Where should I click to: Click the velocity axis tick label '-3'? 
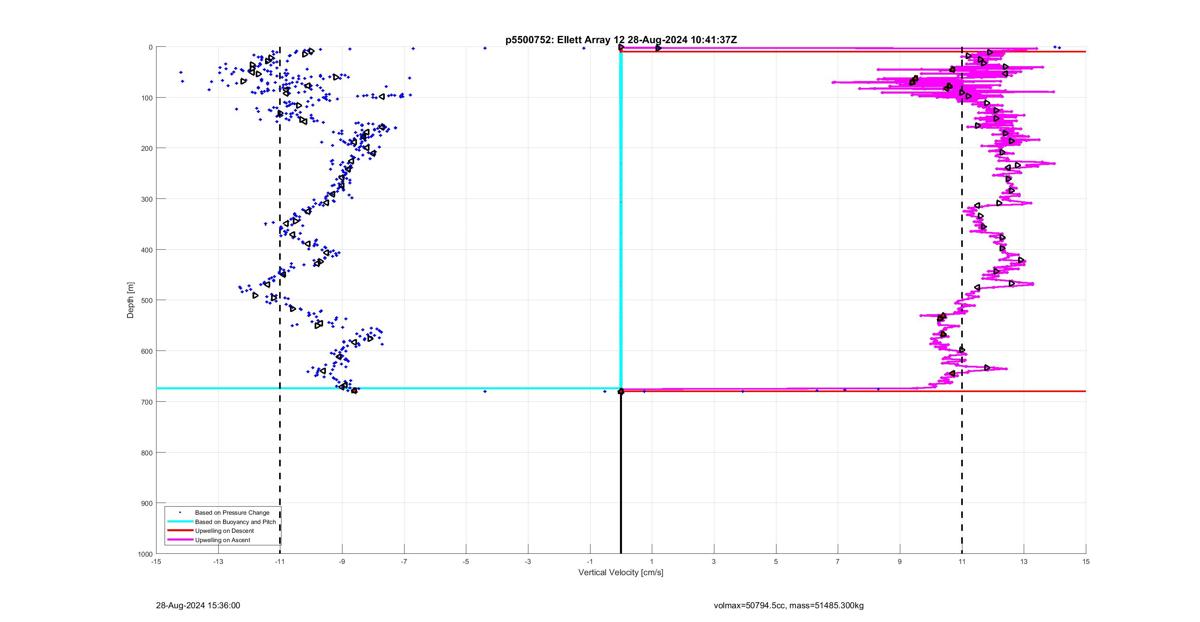pyautogui.click(x=528, y=562)
